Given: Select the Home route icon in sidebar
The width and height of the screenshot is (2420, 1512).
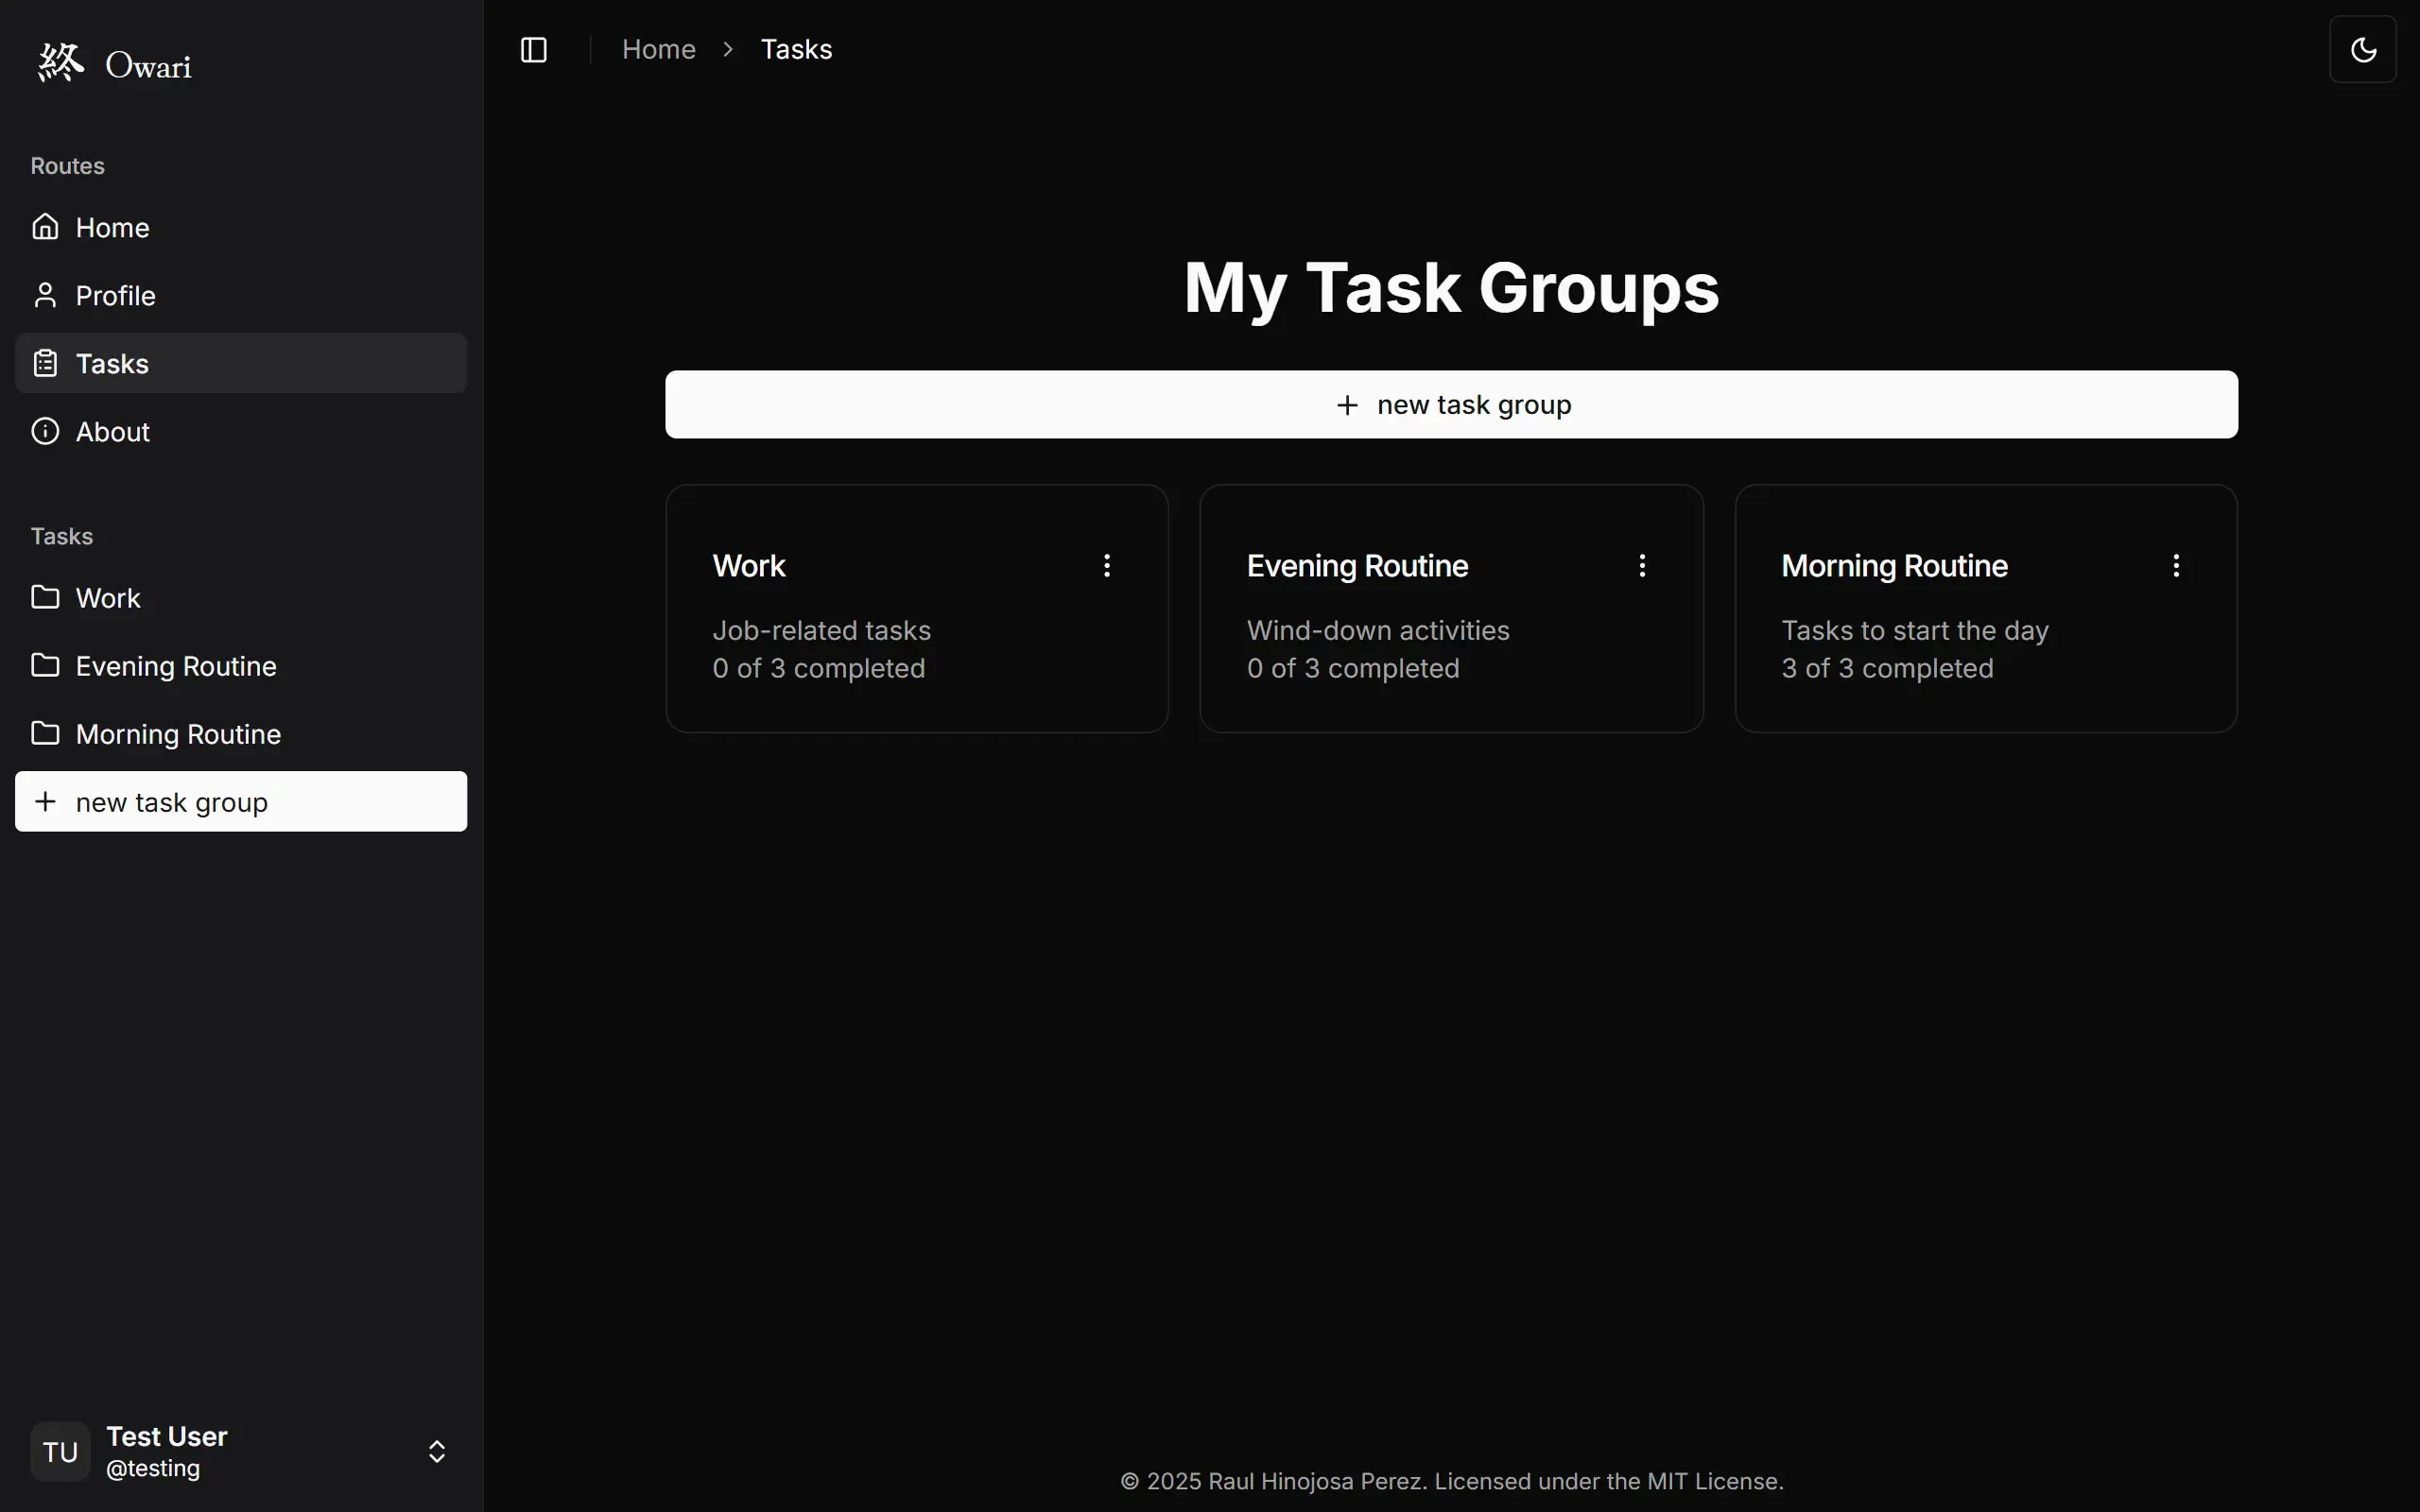Looking at the screenshot, I should click(45, 227).
